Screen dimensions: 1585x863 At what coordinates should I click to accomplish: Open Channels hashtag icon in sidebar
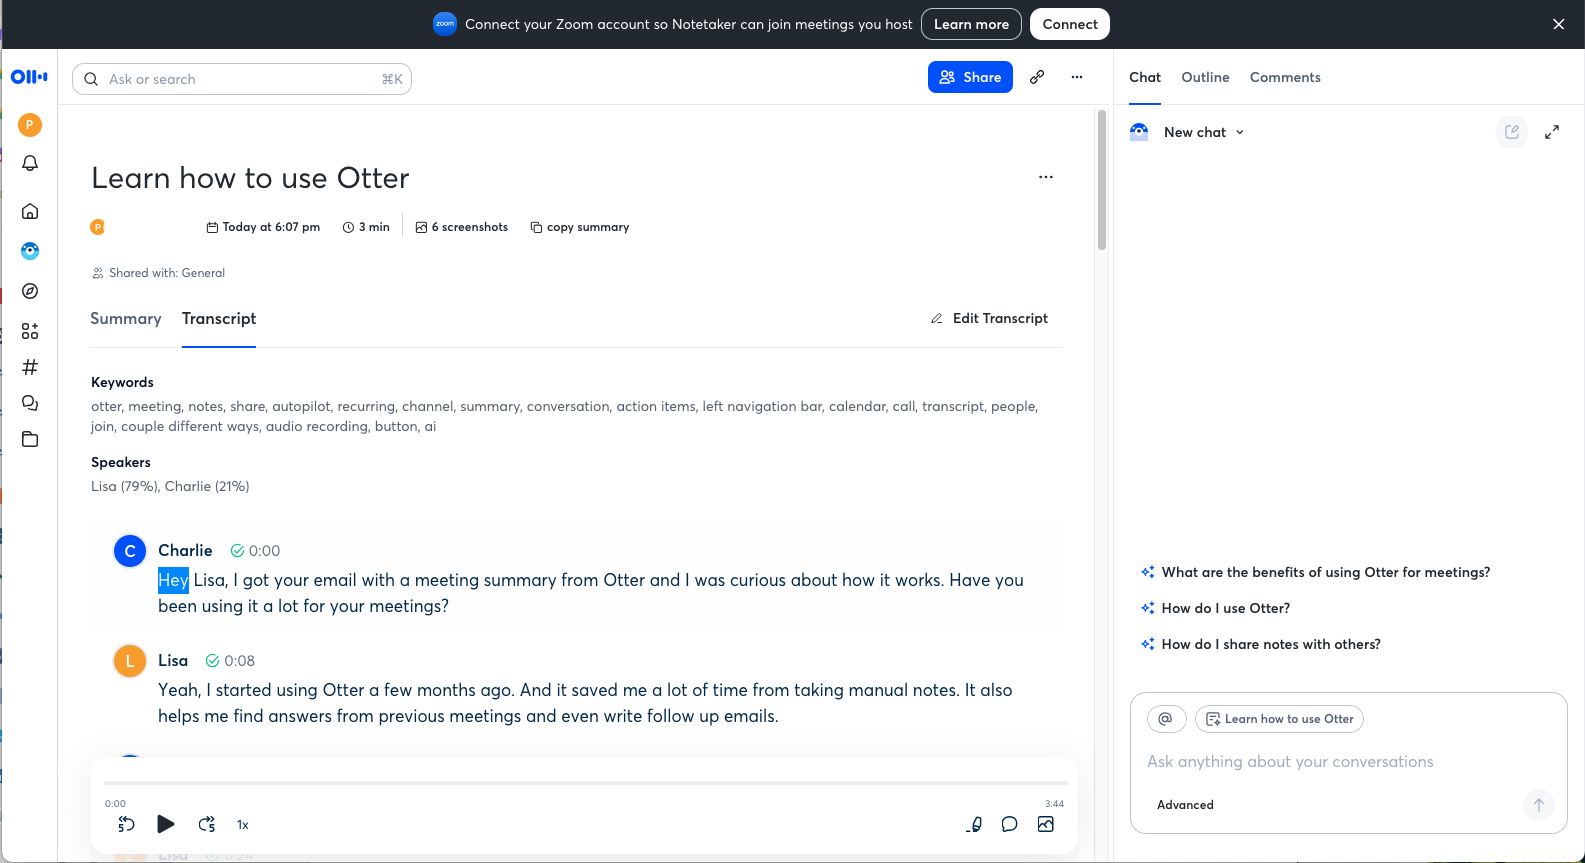tap(30, 367)
